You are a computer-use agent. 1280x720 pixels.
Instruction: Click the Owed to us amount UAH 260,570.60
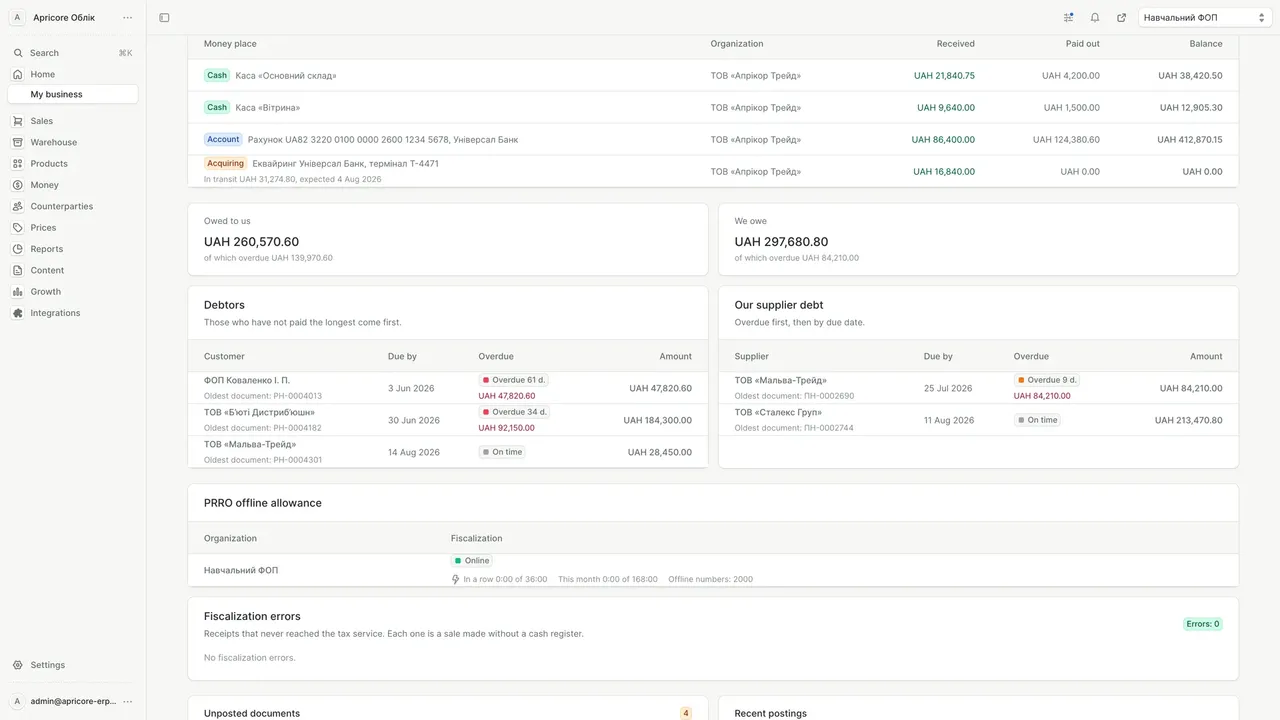[251, 242]
